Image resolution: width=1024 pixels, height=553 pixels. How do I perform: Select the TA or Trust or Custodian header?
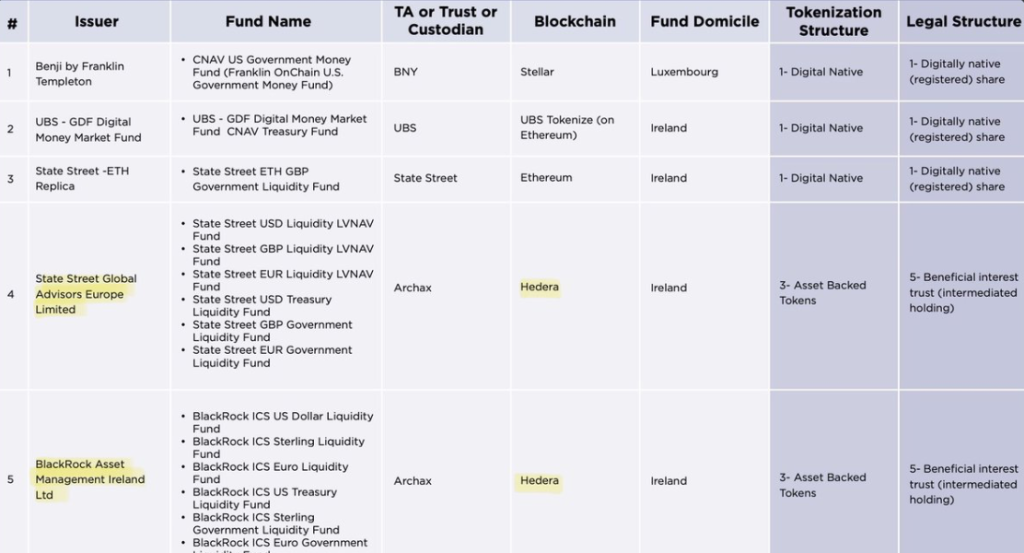pyautogui.click(x=446, y=21)
